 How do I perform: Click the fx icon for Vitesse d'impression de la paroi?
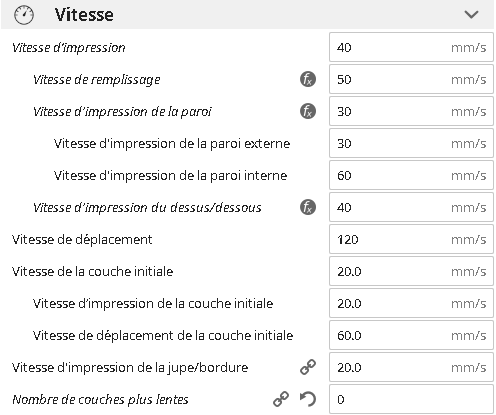coord(308,111)
